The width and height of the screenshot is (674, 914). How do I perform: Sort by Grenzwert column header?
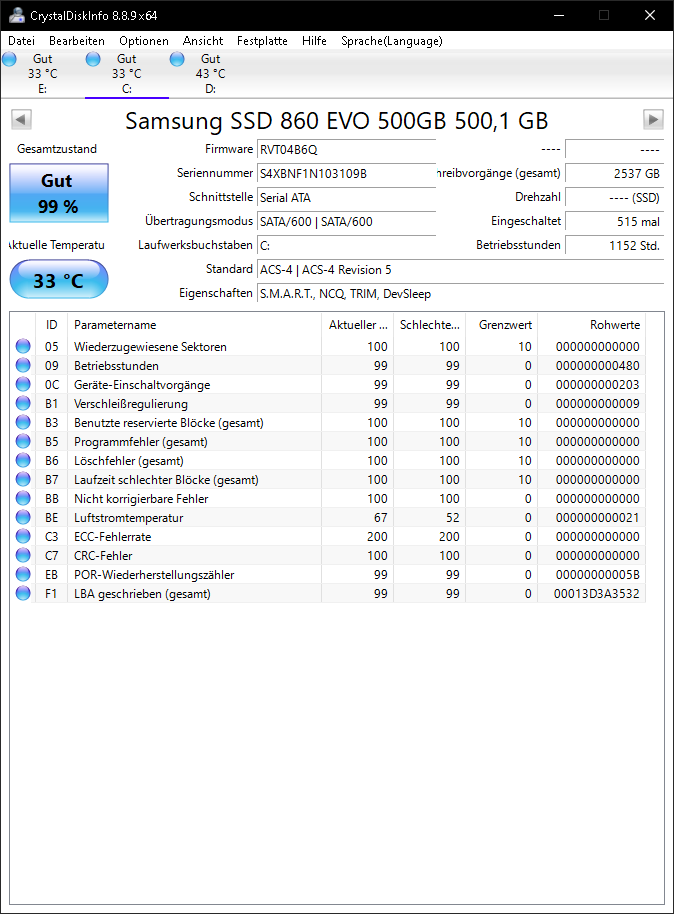point(501,325)
